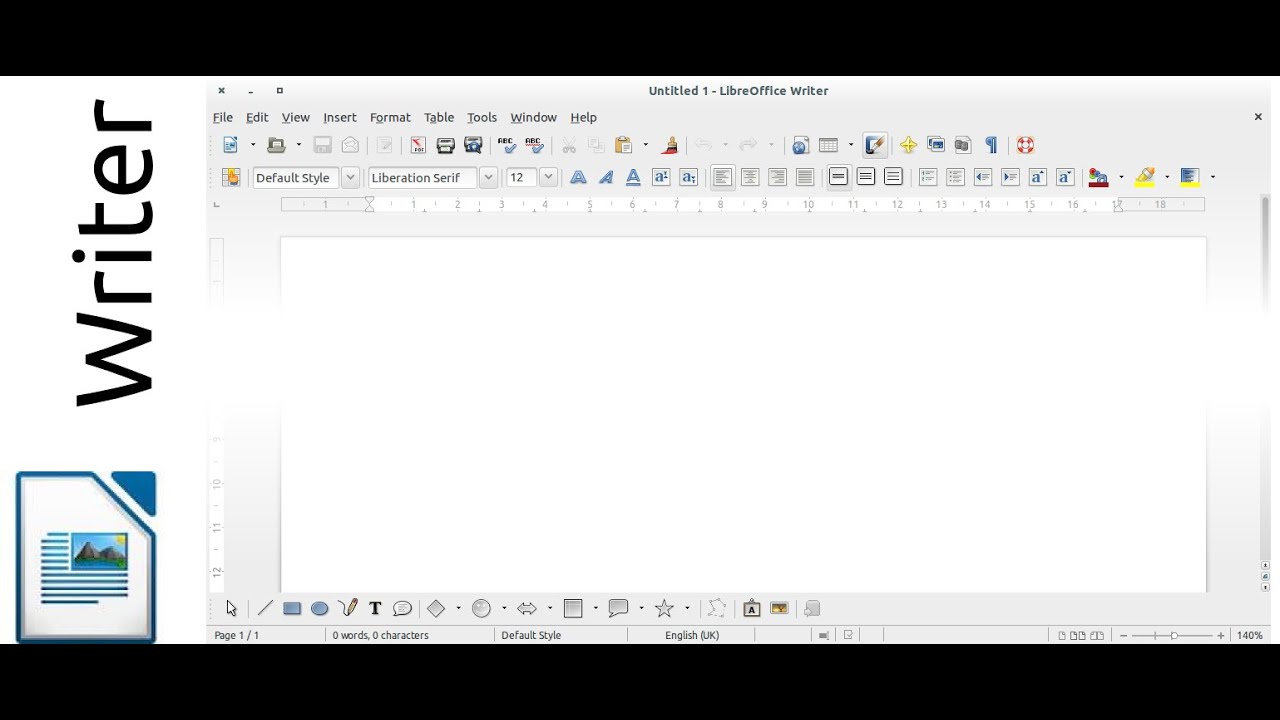The height and width of the screenshot is (720, 1280).
Task: Click the Paste clipboard icon
Action: click(624, 145)
